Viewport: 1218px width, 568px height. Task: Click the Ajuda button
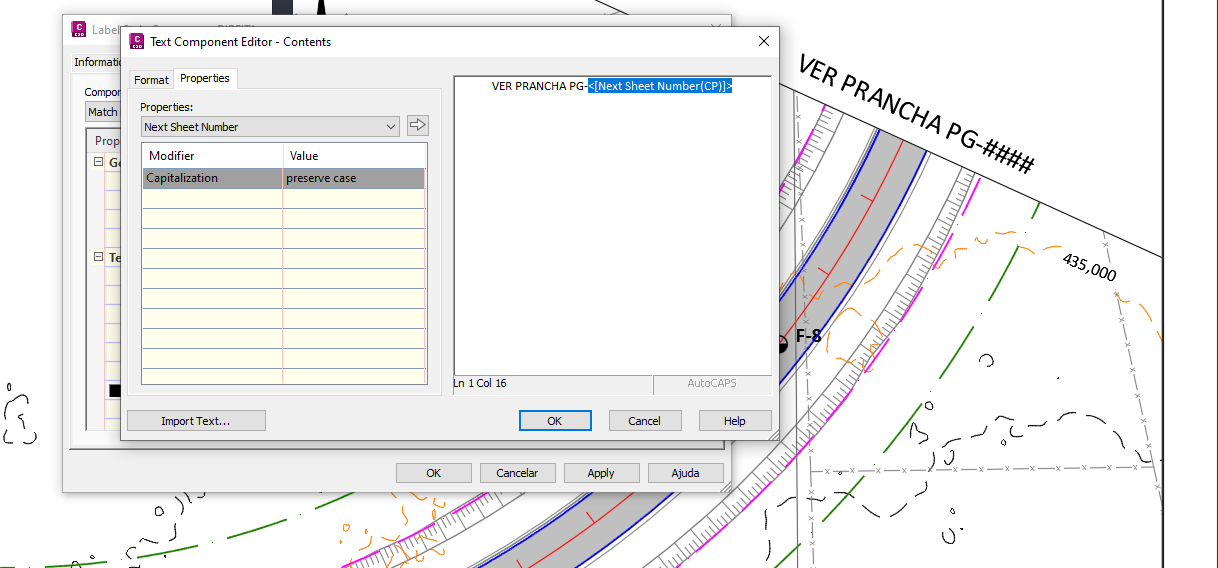[x=685, y=473]
